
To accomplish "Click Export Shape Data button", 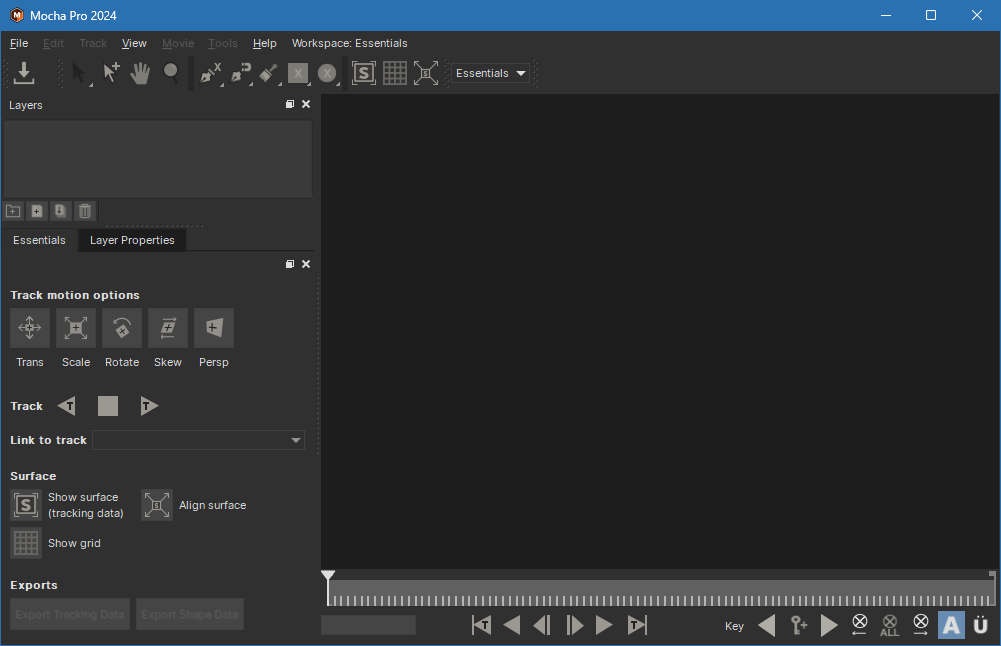I will [x=190, y=614].
